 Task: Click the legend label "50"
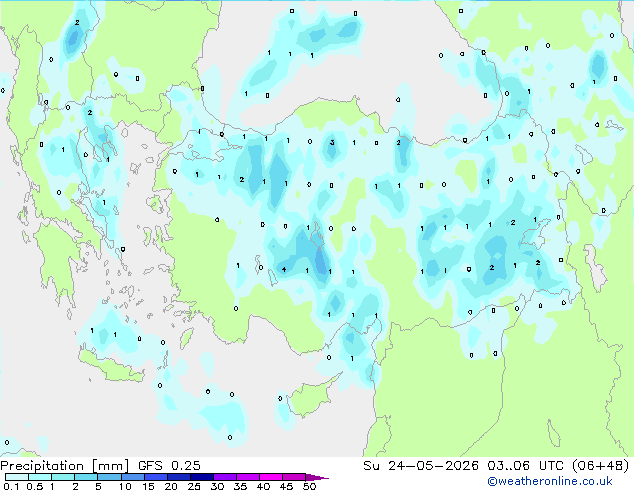coord(309,486)
